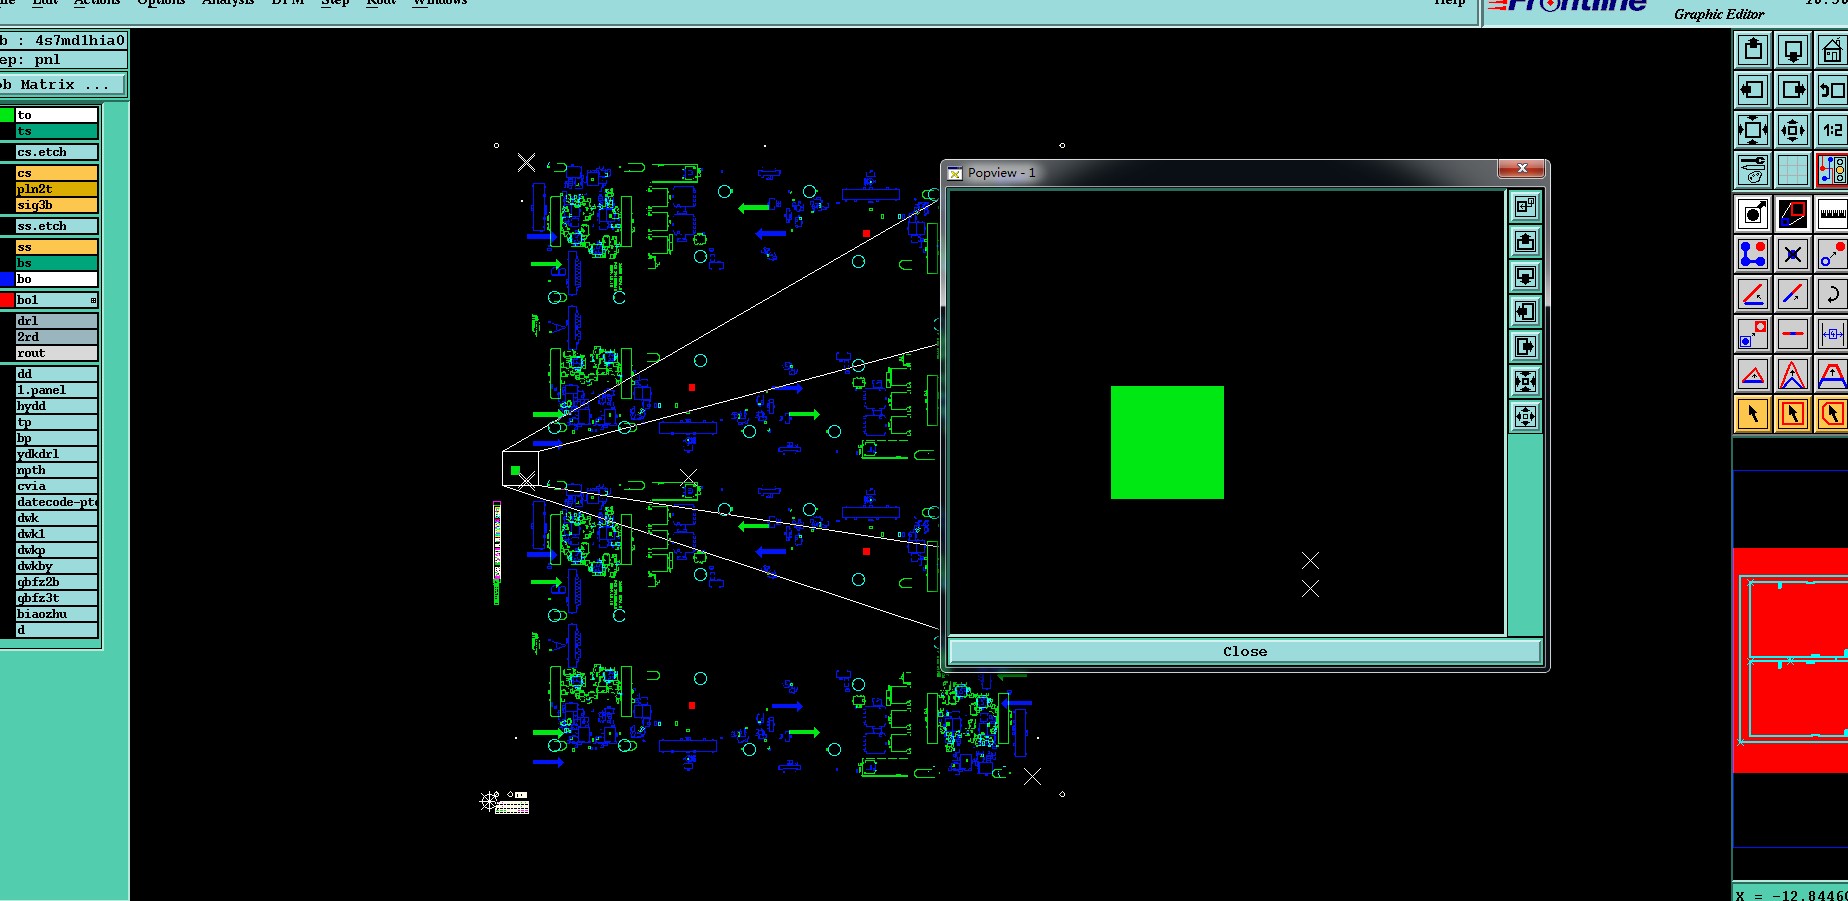Viewport: 1848px width, 901px height.
Task: Select layer 'datecode-pte' in layer list
Action: [57, 502]
